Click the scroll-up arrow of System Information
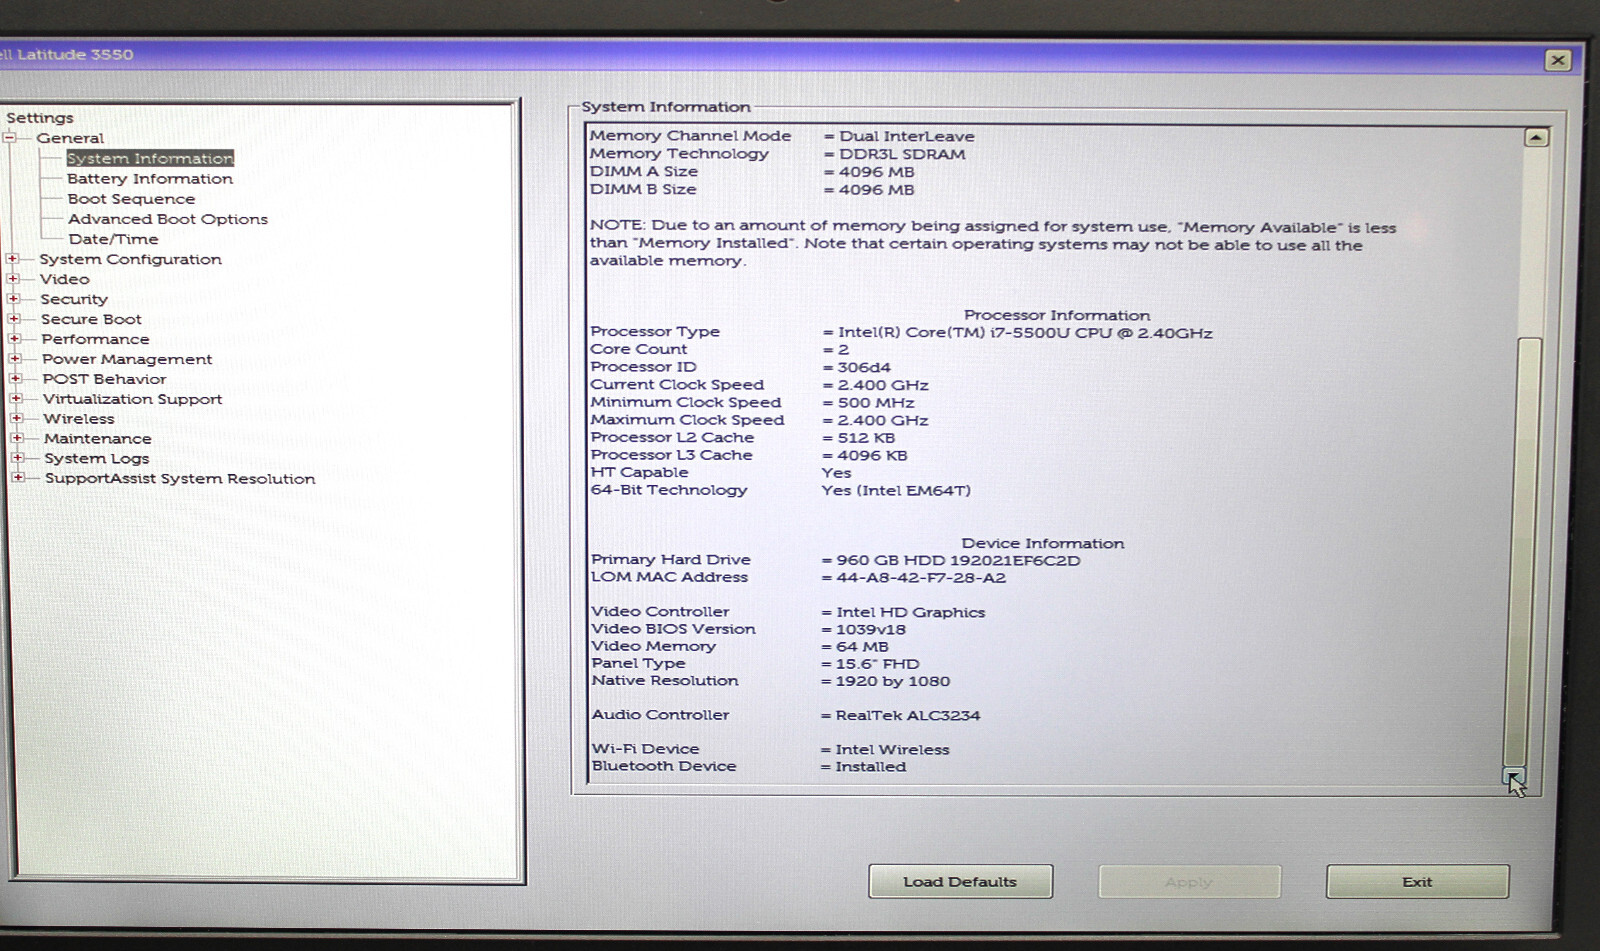 [x=1537, y=137]
